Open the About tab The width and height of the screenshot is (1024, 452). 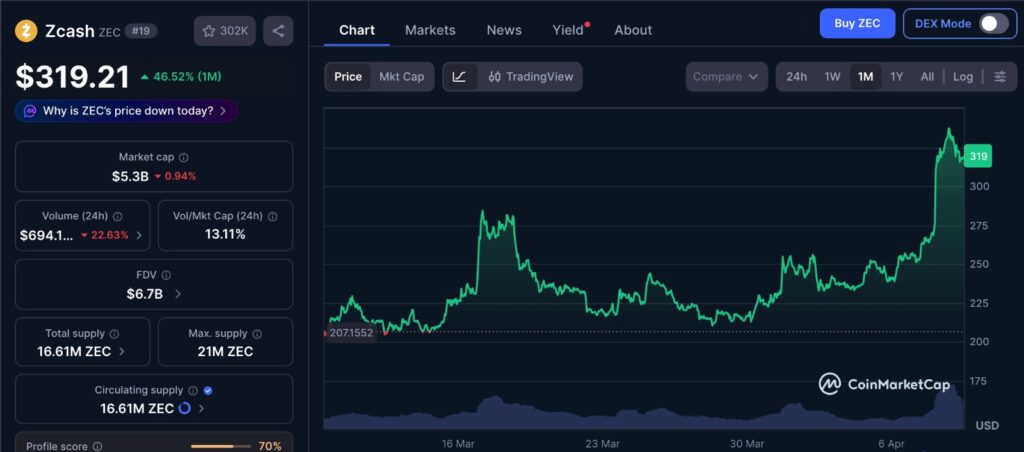pyautogui.click(x=633, y=30)
